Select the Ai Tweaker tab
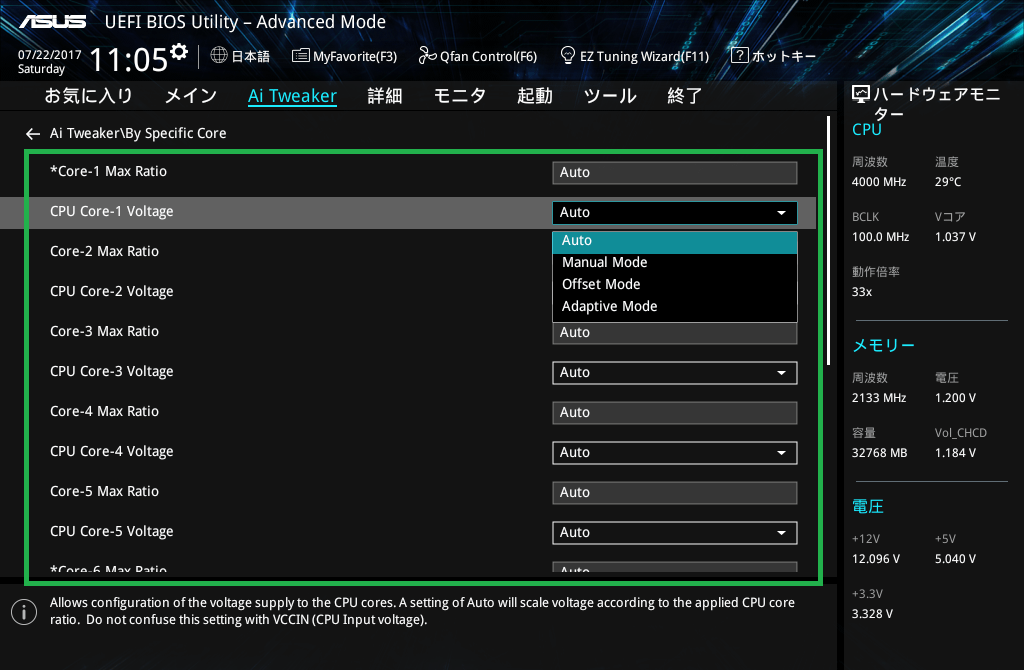The image size is (1024, 670). [292, 96]
